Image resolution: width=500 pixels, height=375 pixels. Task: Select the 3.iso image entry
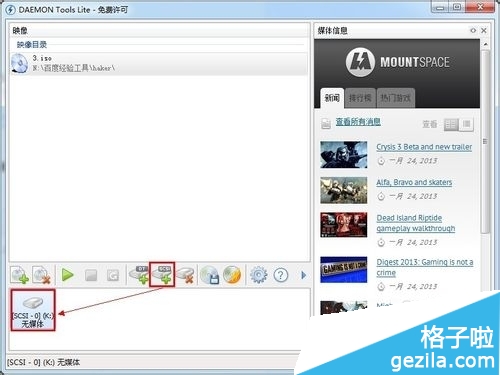[x=159, y=63]
